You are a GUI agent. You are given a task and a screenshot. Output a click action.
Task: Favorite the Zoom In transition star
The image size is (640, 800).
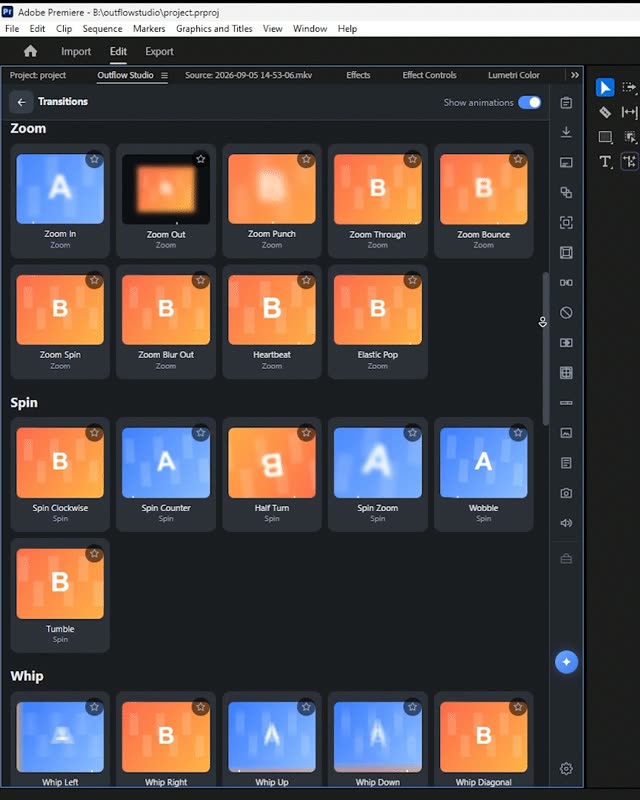[x=94, y=159]
